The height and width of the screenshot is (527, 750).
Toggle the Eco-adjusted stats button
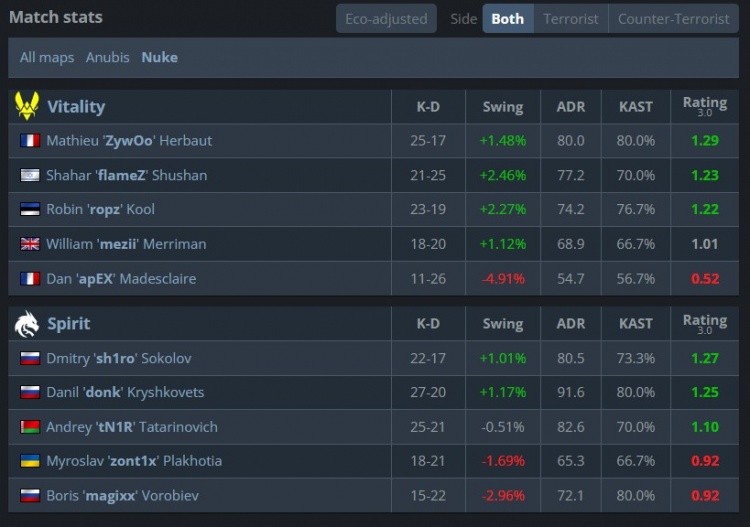click(386, 19)
